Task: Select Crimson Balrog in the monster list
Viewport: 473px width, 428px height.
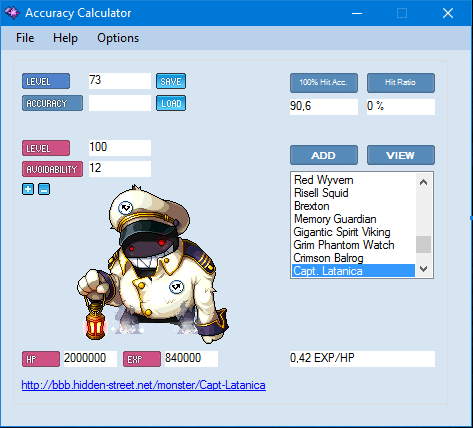Action: (x=328, y=258)
